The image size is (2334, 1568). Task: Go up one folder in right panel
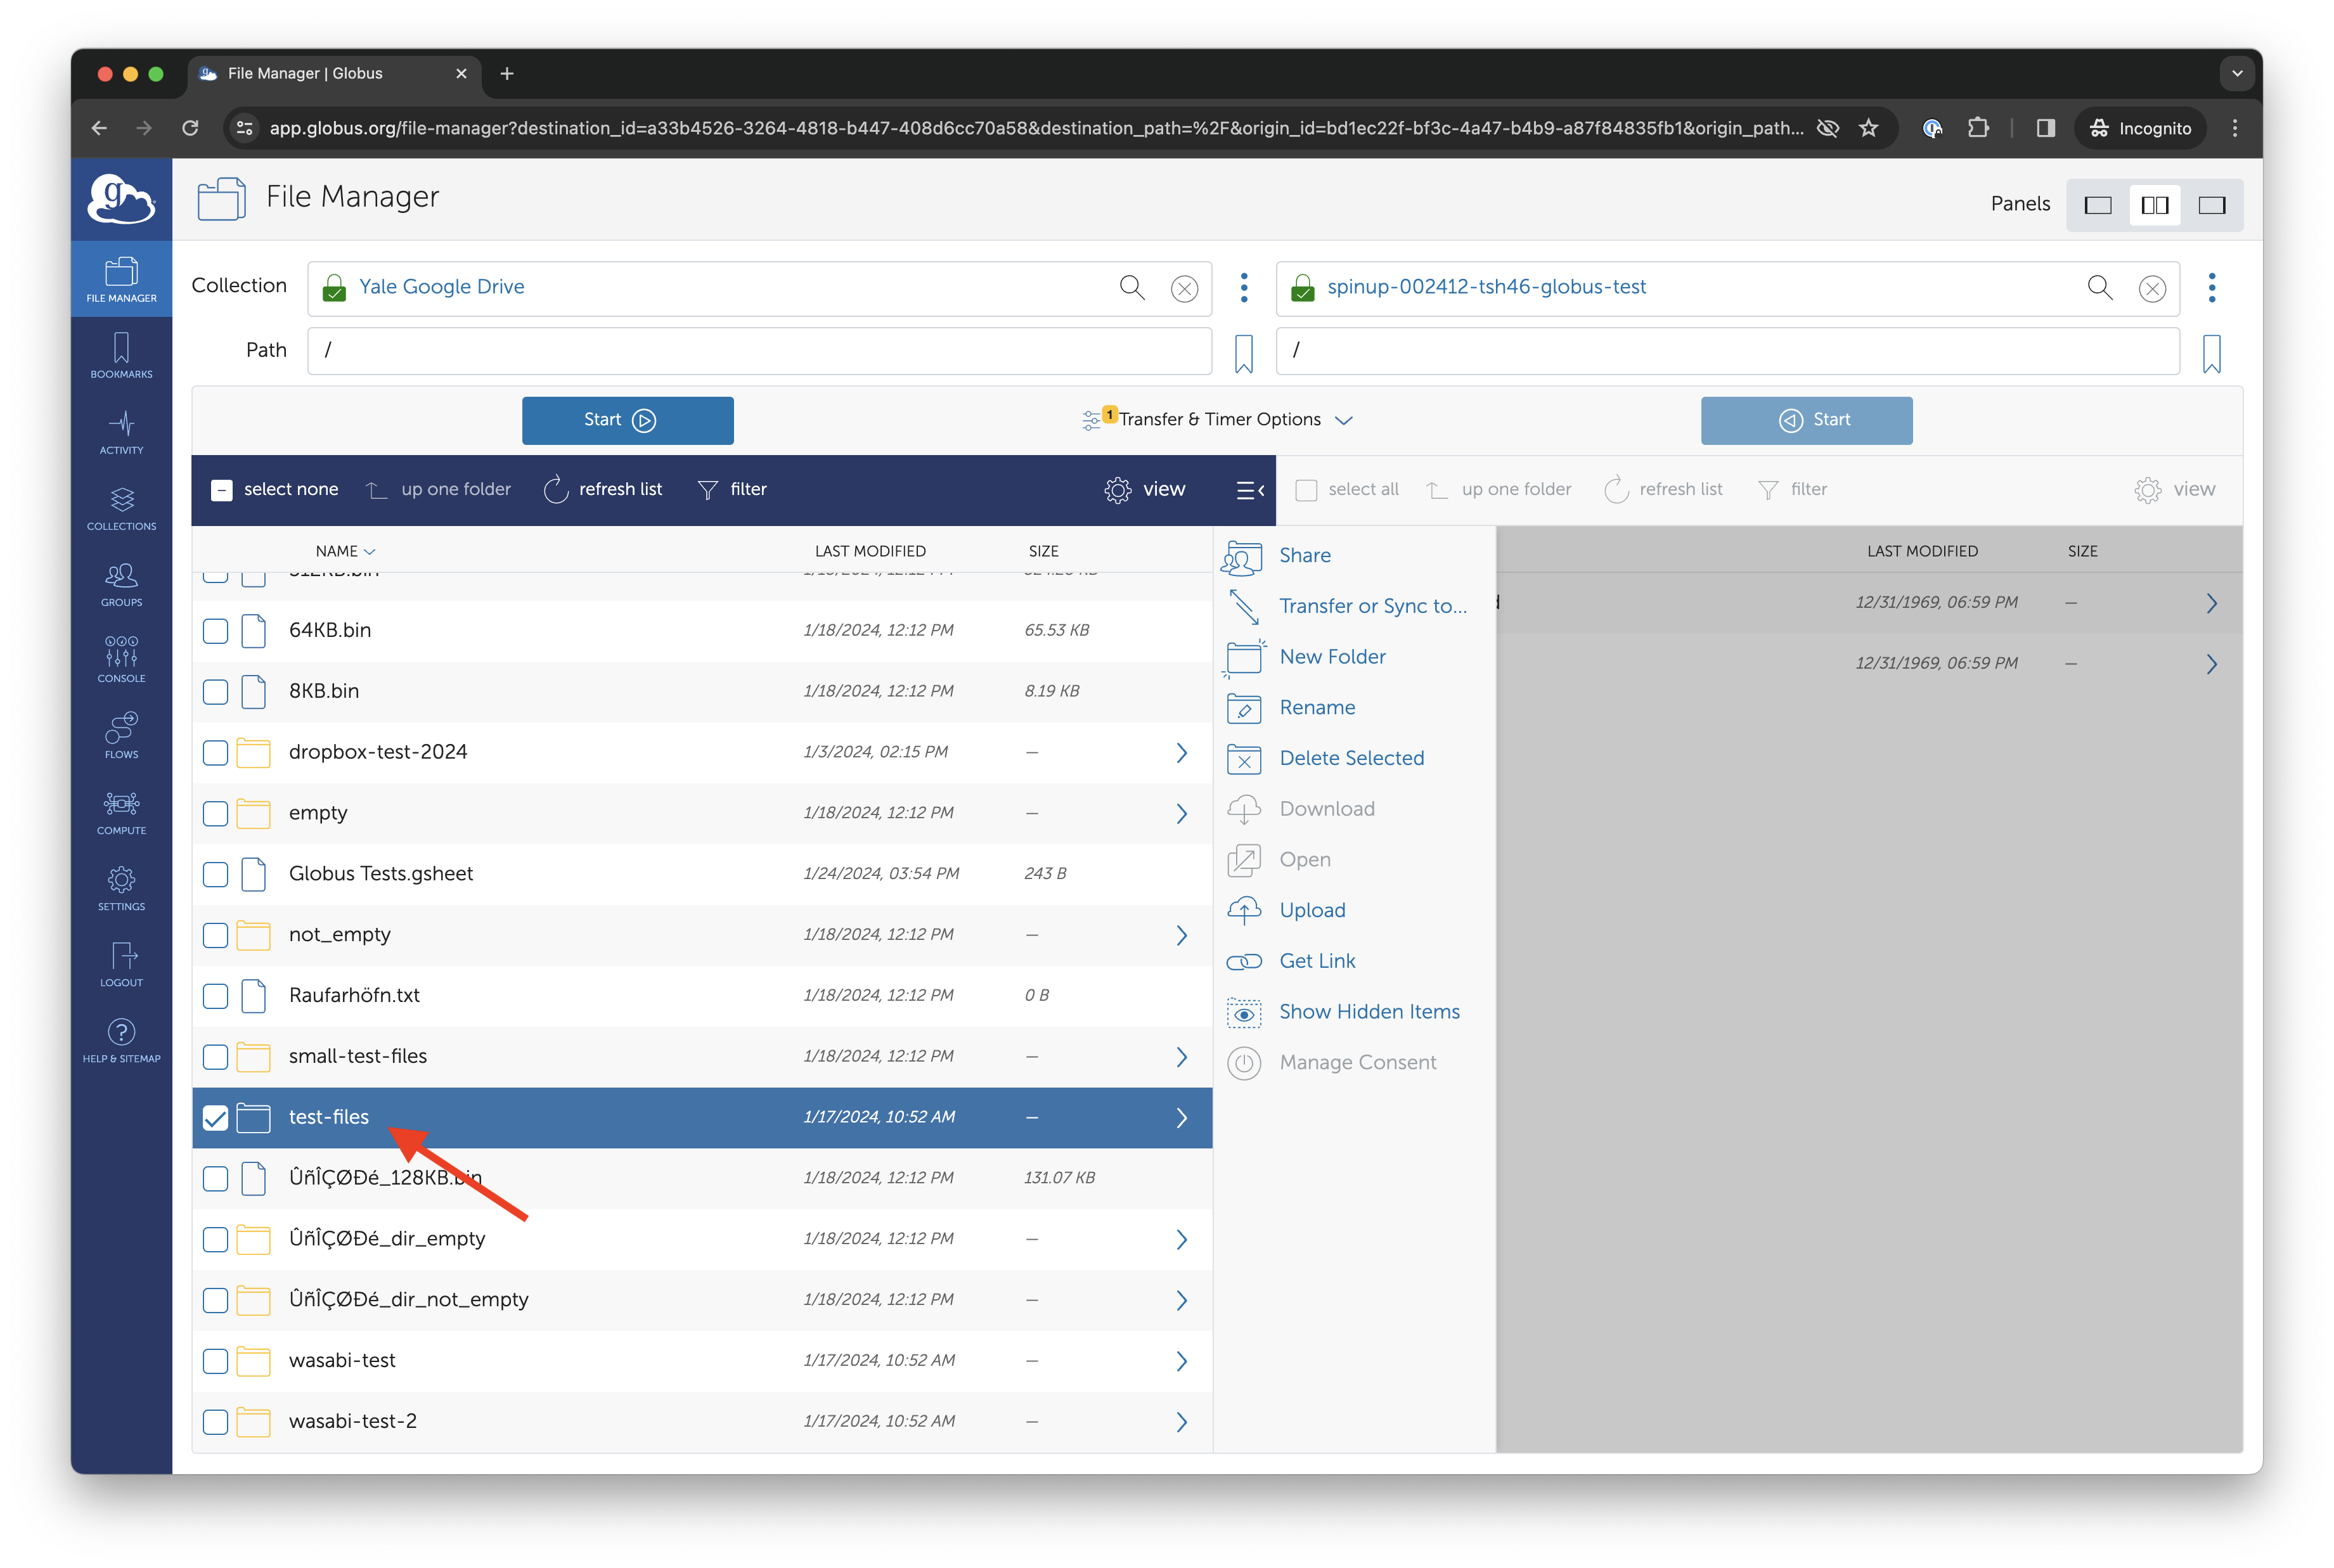pyautogui.click(x=1498, y=490)
